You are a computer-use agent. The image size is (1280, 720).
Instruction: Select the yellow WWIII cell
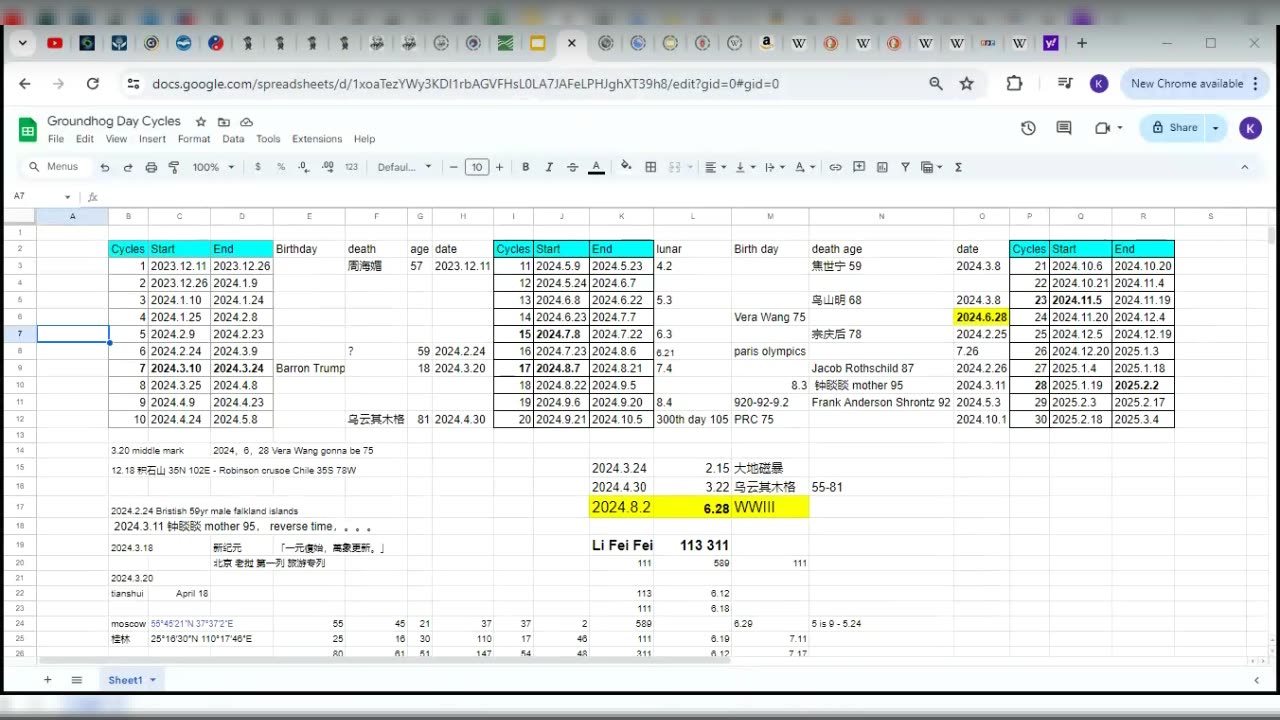pyautogui.click(x=770, y=508)
